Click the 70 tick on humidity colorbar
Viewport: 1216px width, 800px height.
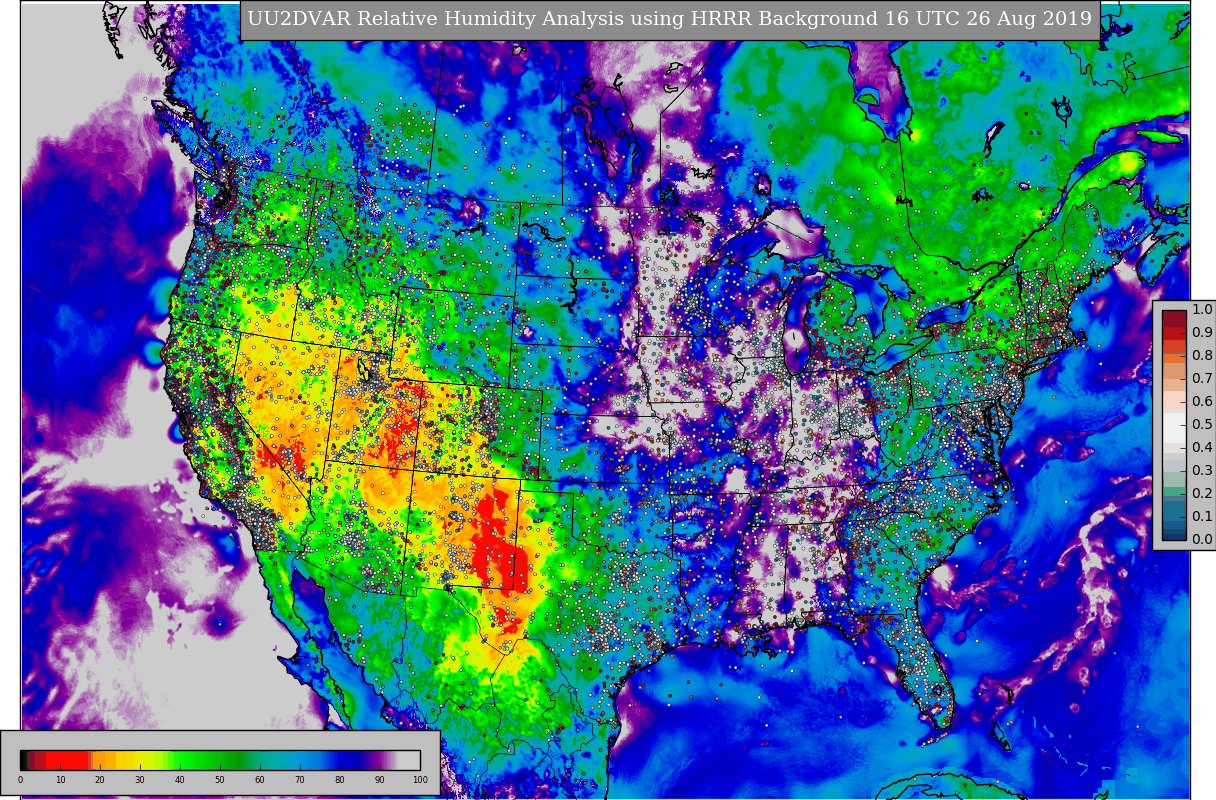(x=300, y=780)
